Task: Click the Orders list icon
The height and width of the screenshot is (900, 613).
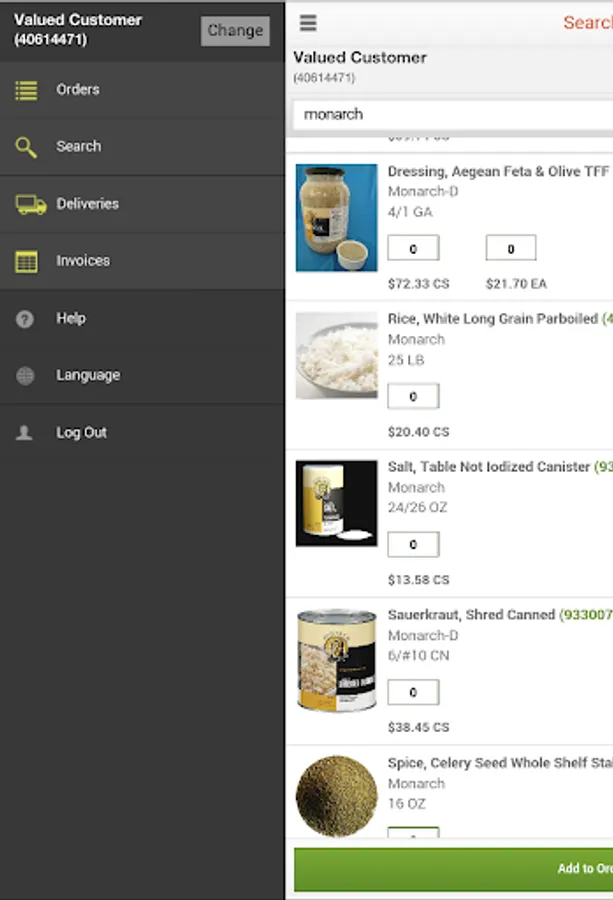Action: click(x=26, y=90)
